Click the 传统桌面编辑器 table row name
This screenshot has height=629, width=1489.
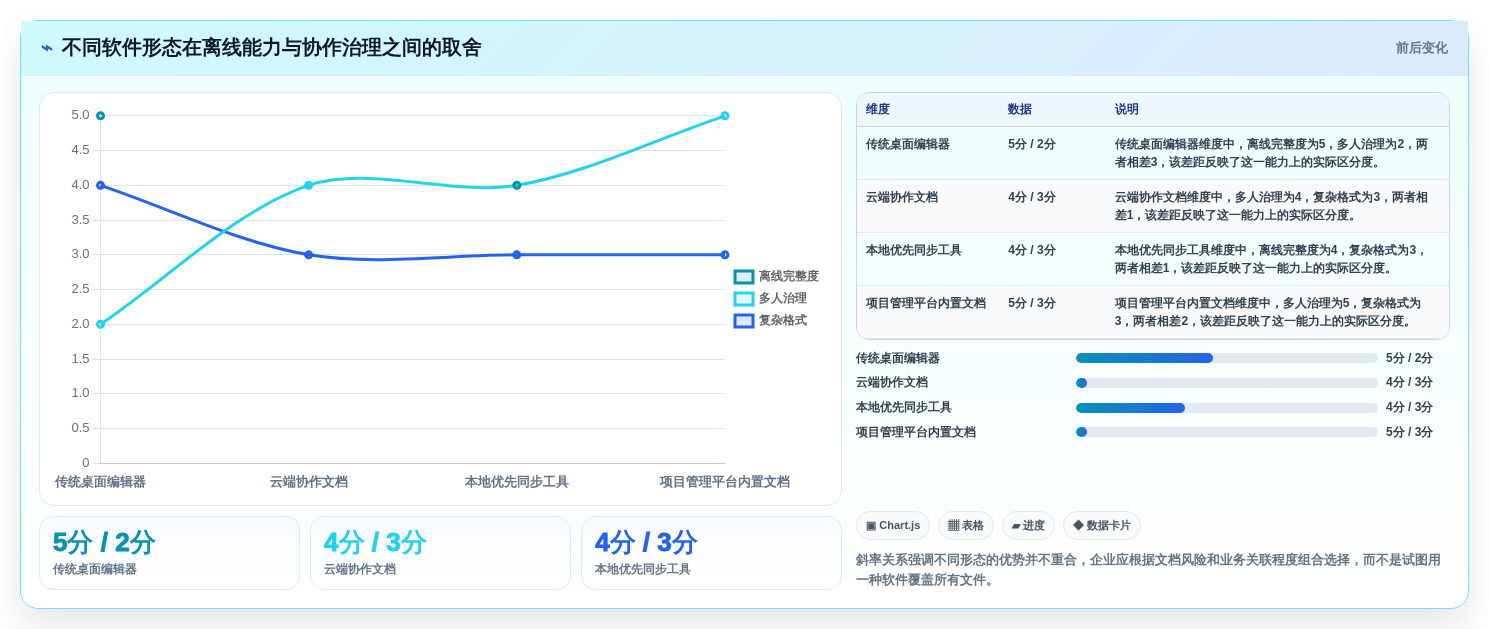tap(908, 144)
